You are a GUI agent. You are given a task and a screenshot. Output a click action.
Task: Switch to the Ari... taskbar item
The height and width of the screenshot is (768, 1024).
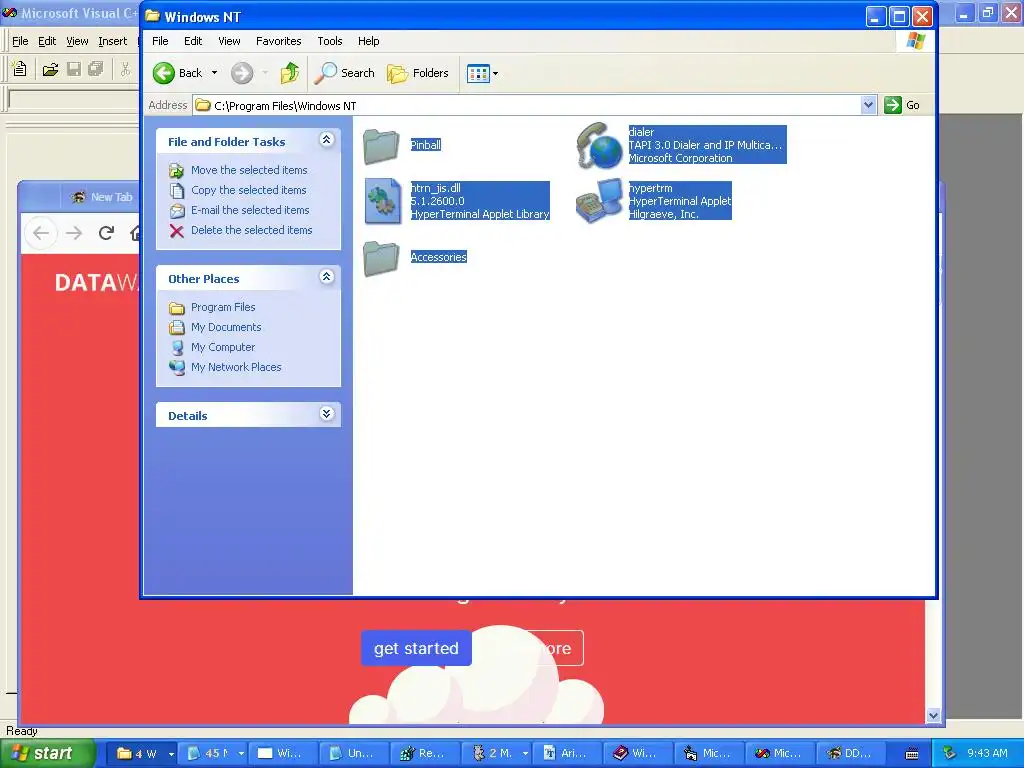(x=566, y=754)
